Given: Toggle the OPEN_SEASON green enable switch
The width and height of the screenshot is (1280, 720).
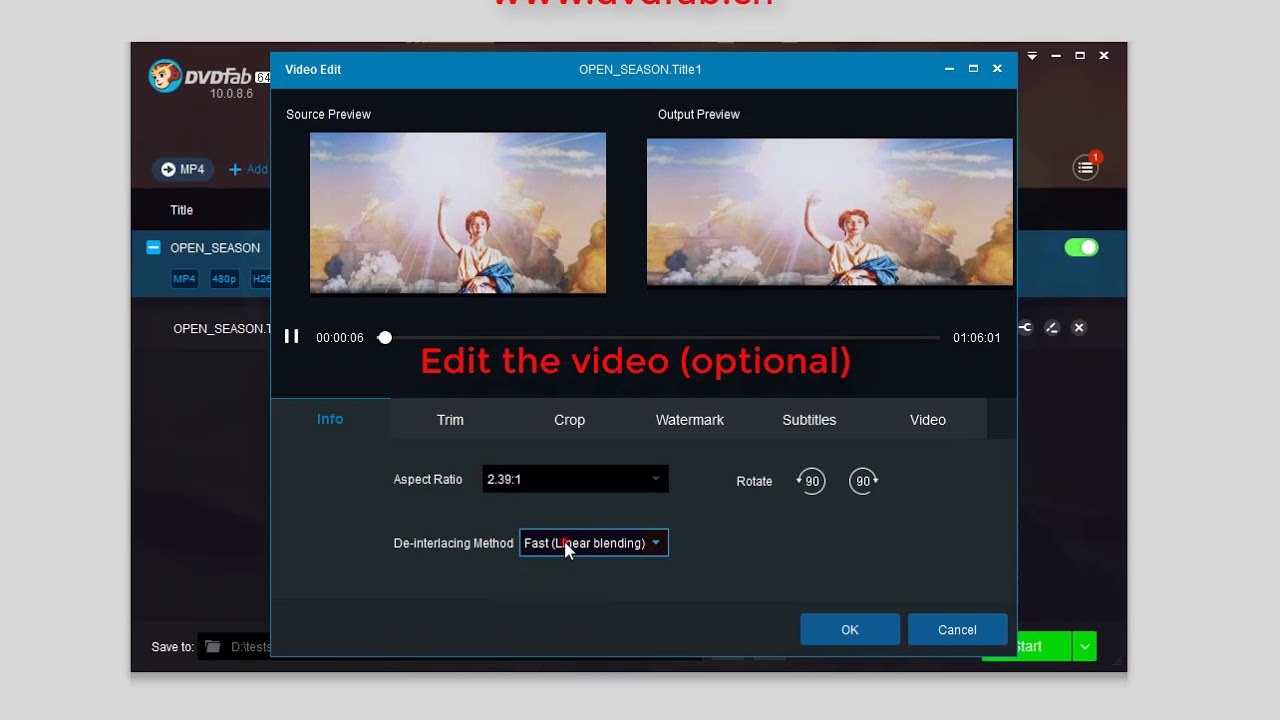Looking at the screenshot, I should click(1081, 247).
